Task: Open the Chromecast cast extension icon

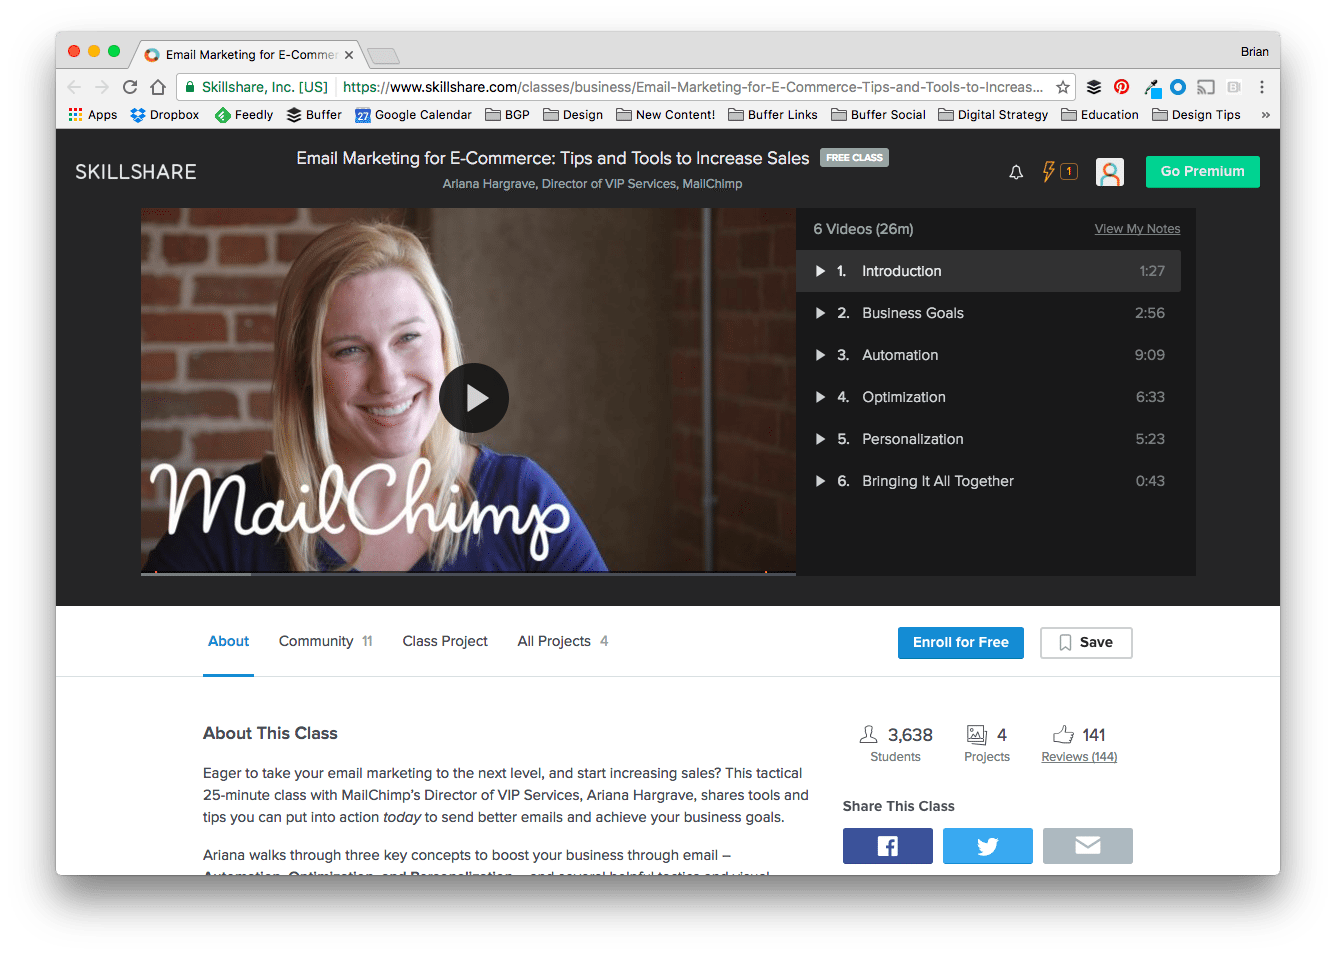Action: point(1205,87)
